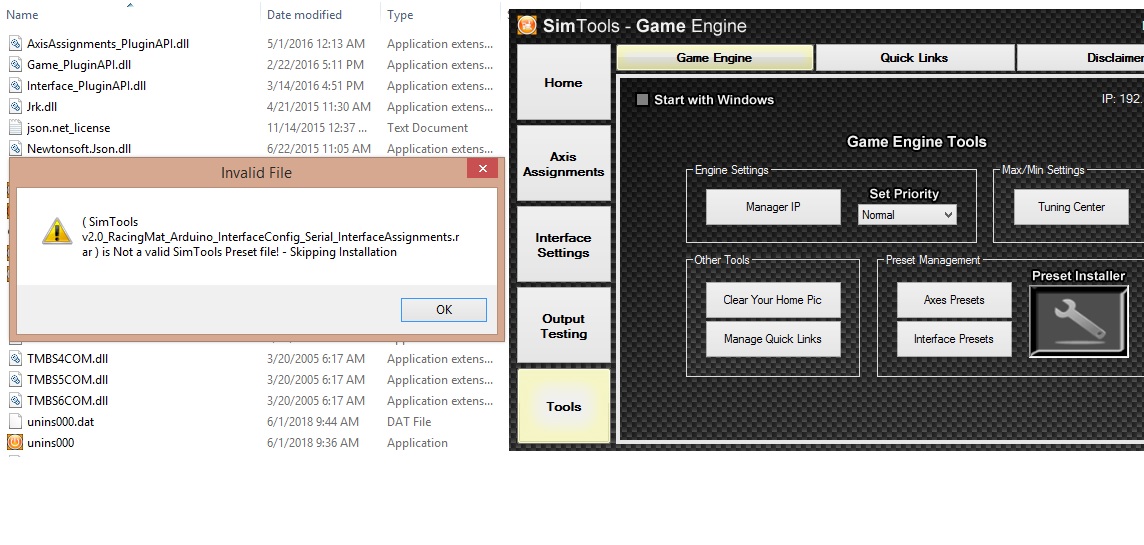Go to the Output Testing section

(x=563, y=326)
